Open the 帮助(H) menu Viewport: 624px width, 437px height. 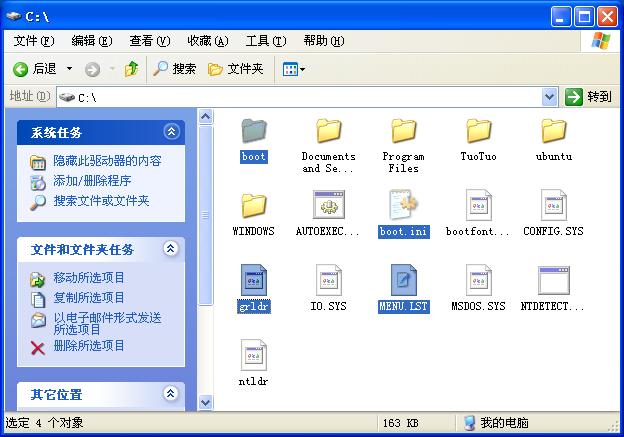[x=324, y=41]
